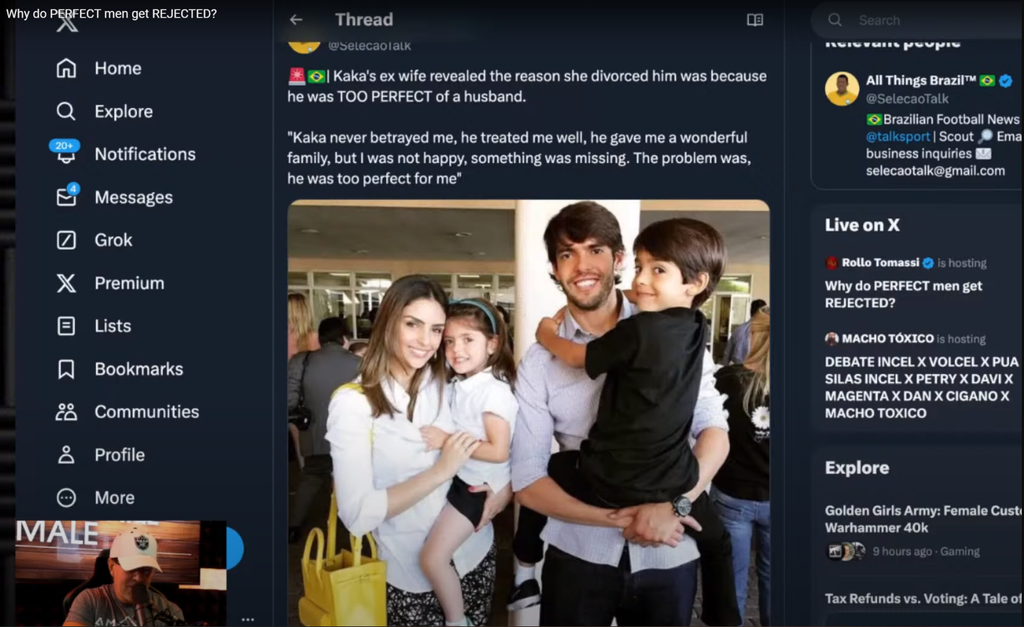Viewport: 1024px width, 627px height.
Task: Click the Profile person icon
Action: click(66, 455)
